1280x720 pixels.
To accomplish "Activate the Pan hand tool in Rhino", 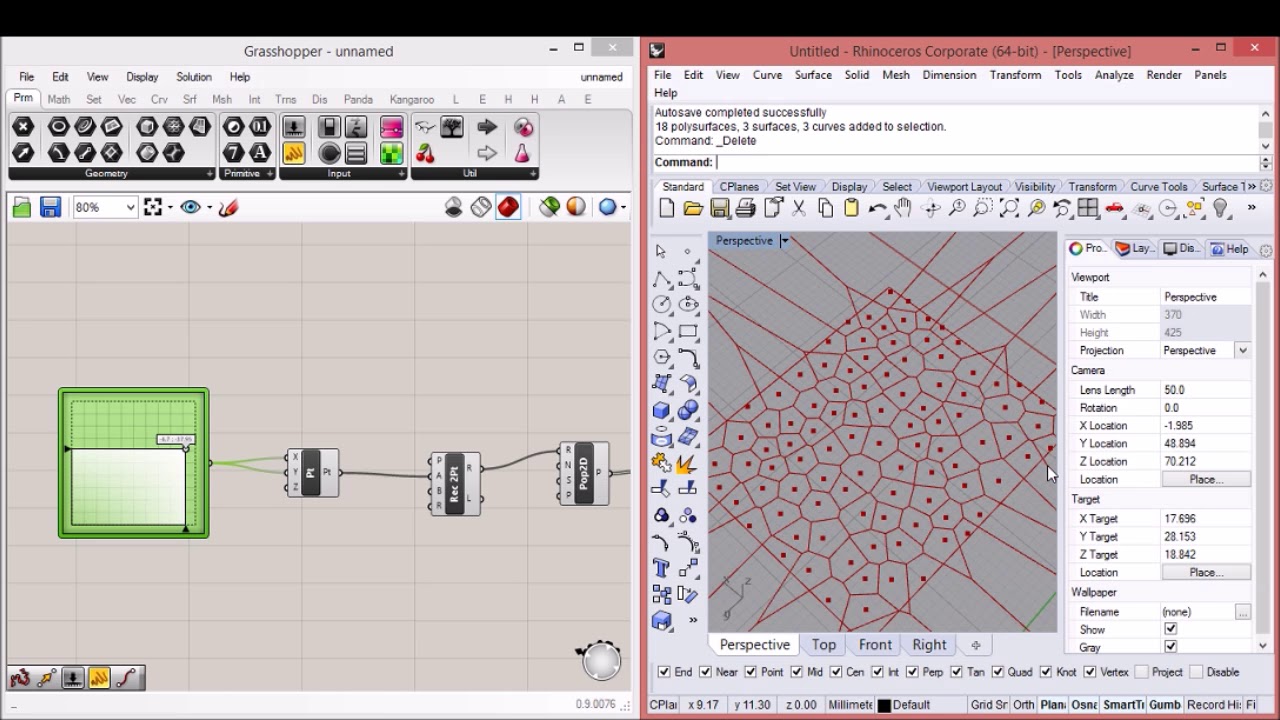I will tap(903, 208).
